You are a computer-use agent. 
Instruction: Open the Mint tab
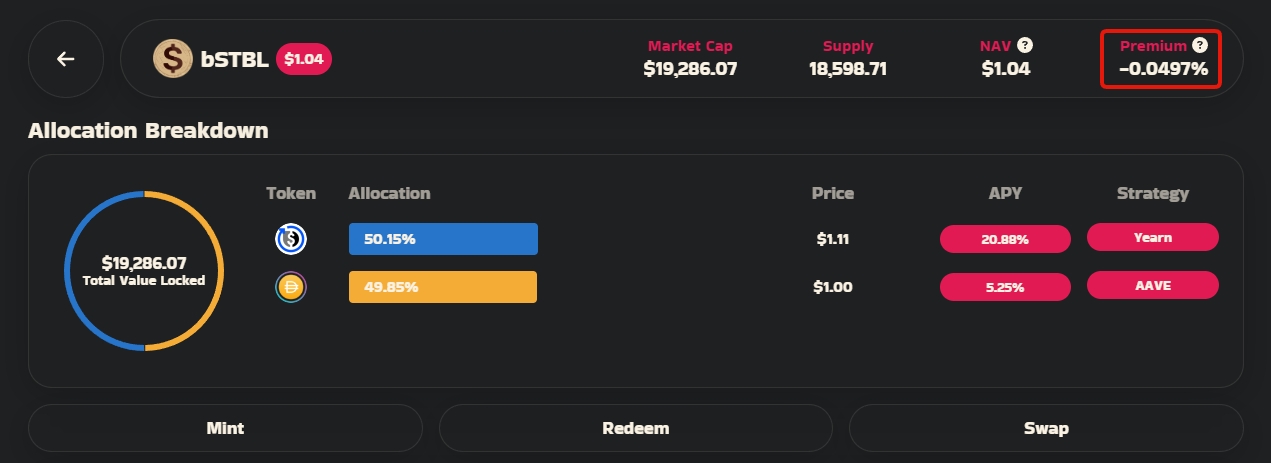[x=225, y=428]
